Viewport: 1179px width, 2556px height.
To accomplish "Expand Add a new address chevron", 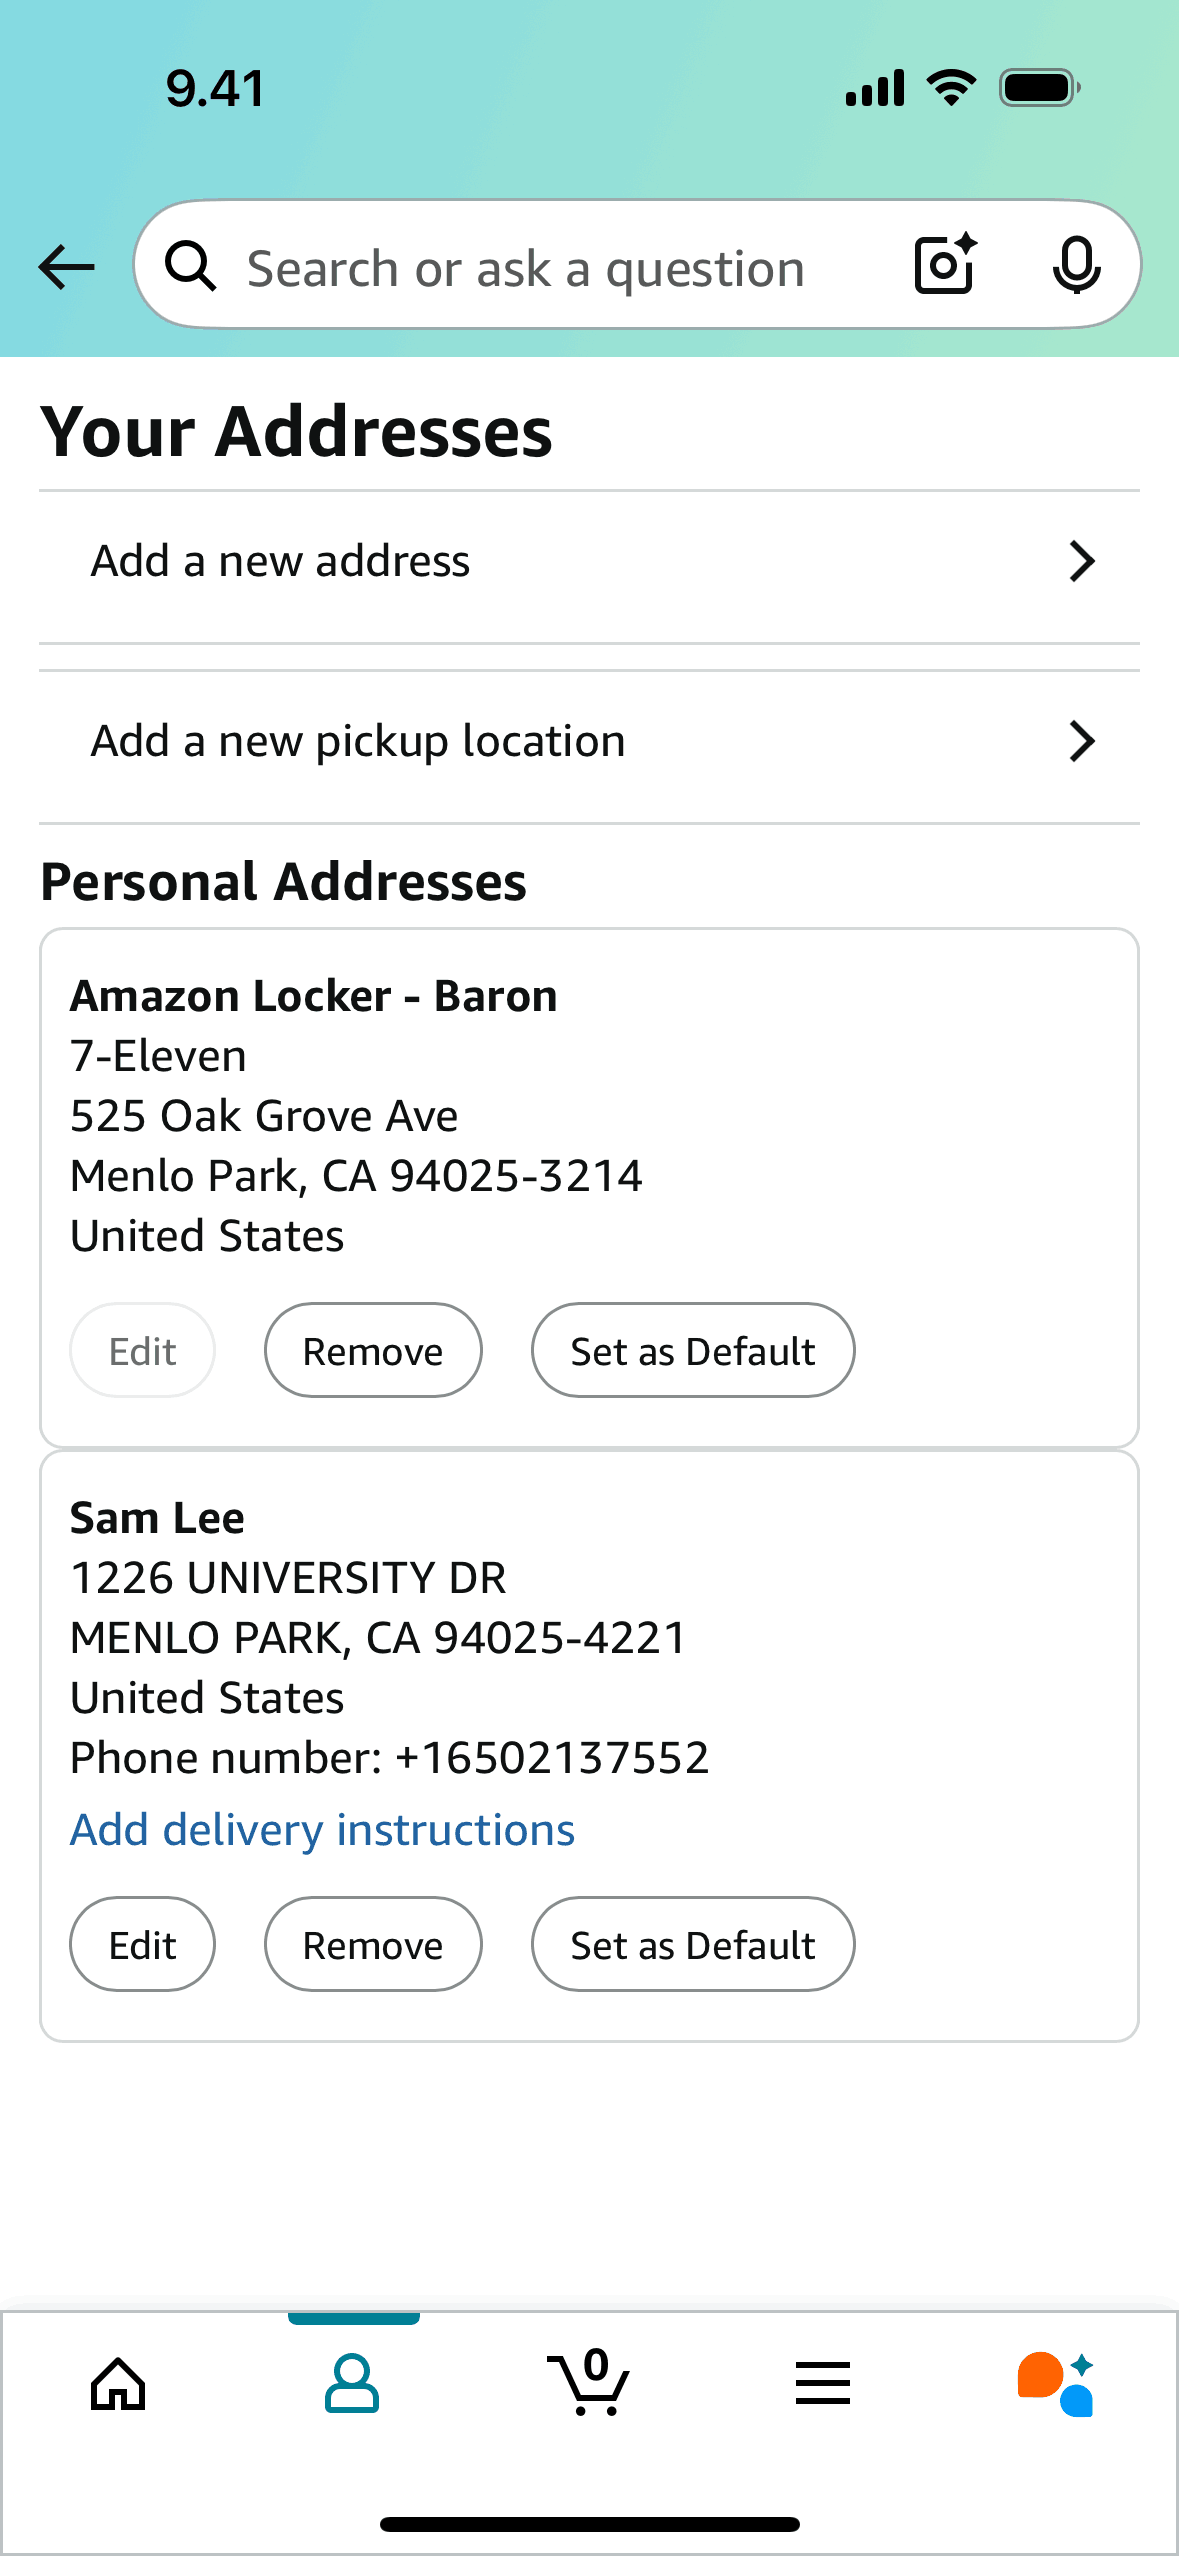I will 1082,561.
